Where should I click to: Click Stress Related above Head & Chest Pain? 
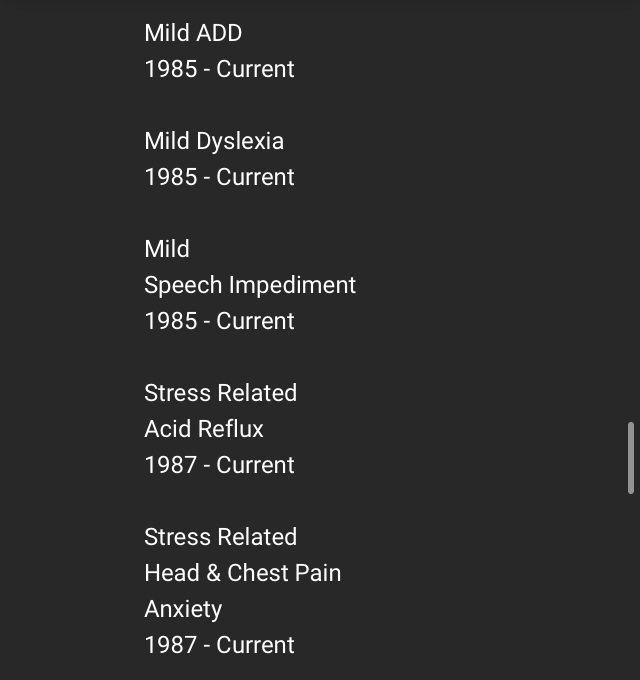220,537
